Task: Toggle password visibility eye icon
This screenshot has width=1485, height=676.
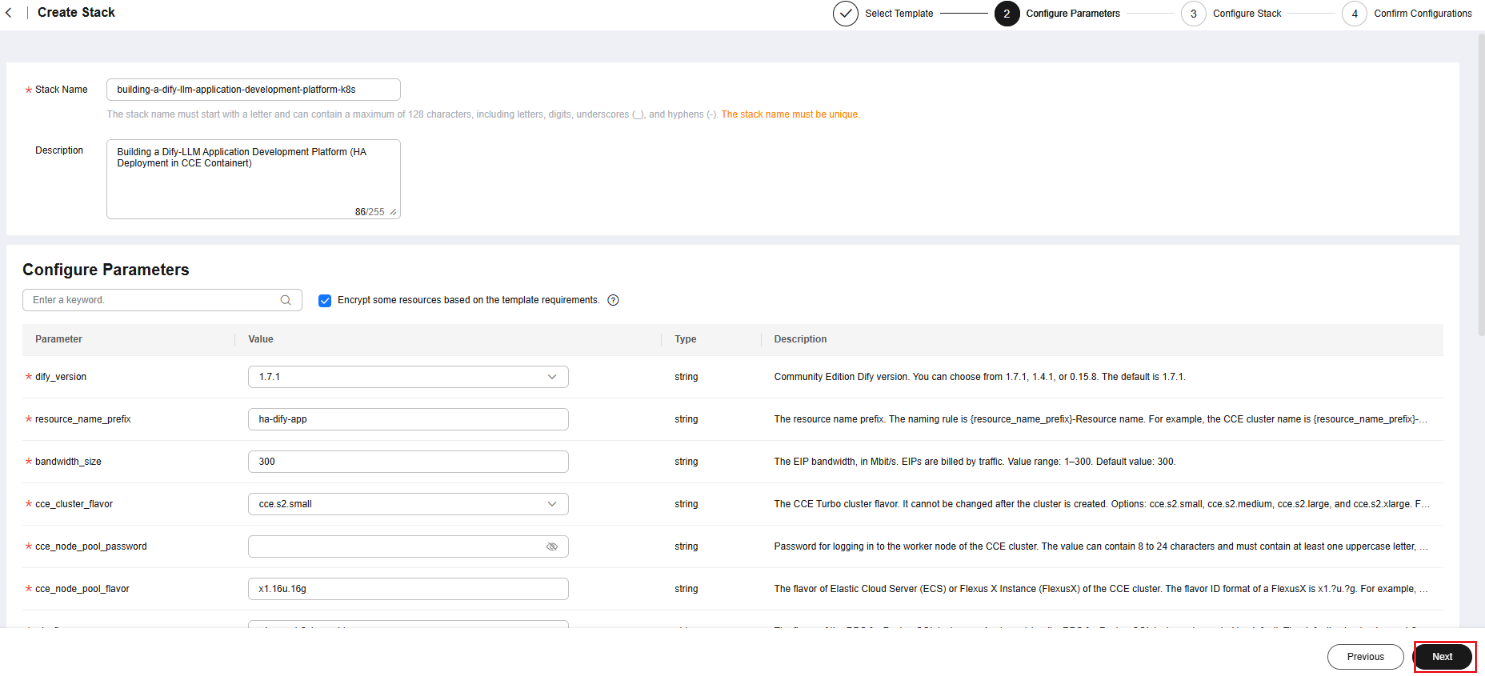Action: tap(552, 547)
